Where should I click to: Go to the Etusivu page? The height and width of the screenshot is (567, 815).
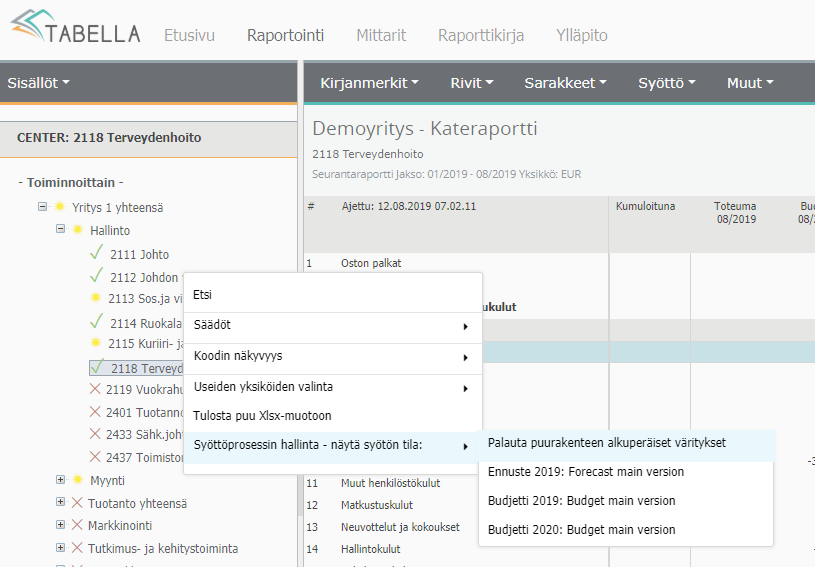[189, 35]
